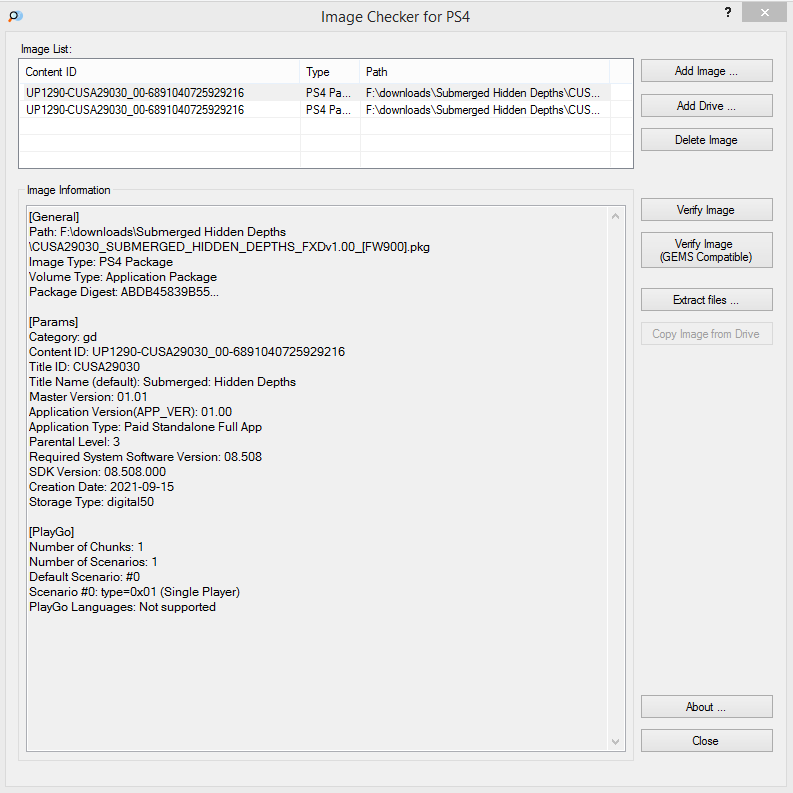Screen dimensions: 793x793
Task: Click the Close button at bottom
Action: click(707, 740)
